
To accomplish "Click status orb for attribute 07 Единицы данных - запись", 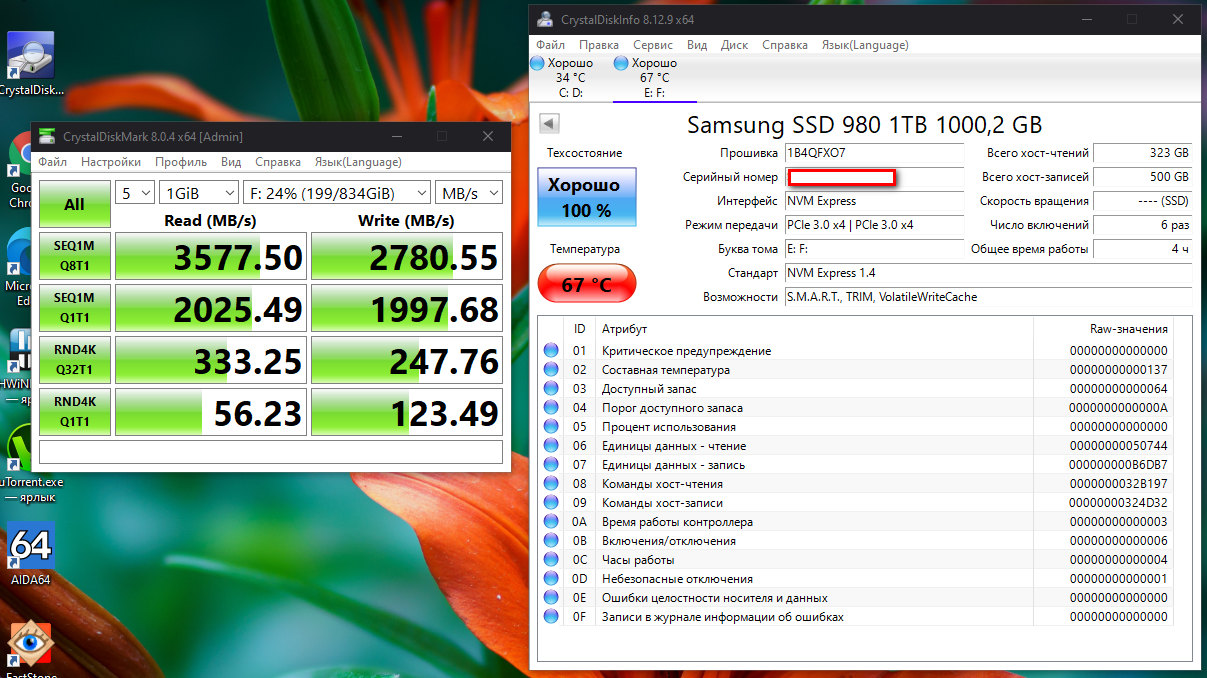I will click(551, 465).
